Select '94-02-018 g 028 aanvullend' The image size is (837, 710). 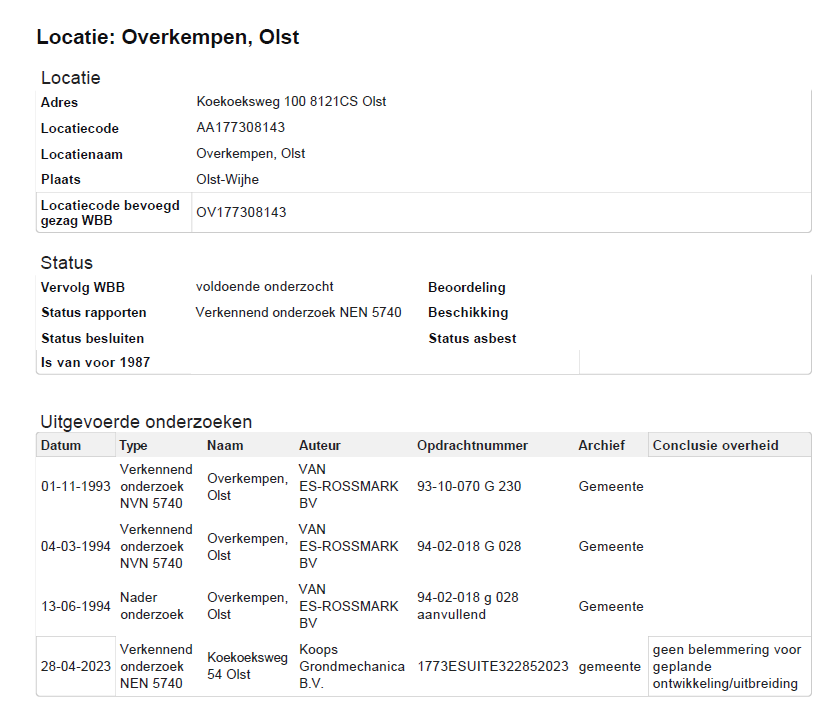[468, 606]
